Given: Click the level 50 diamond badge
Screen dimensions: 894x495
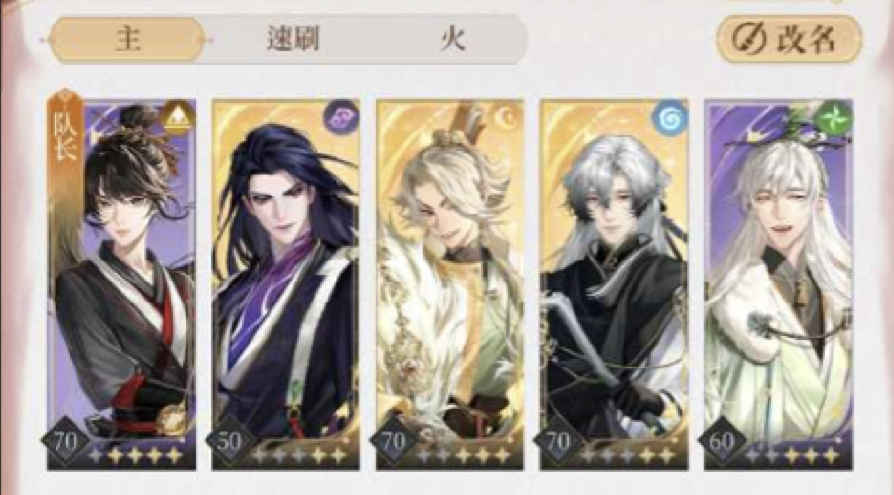Looking at the screenshot, I should (230, 442).
